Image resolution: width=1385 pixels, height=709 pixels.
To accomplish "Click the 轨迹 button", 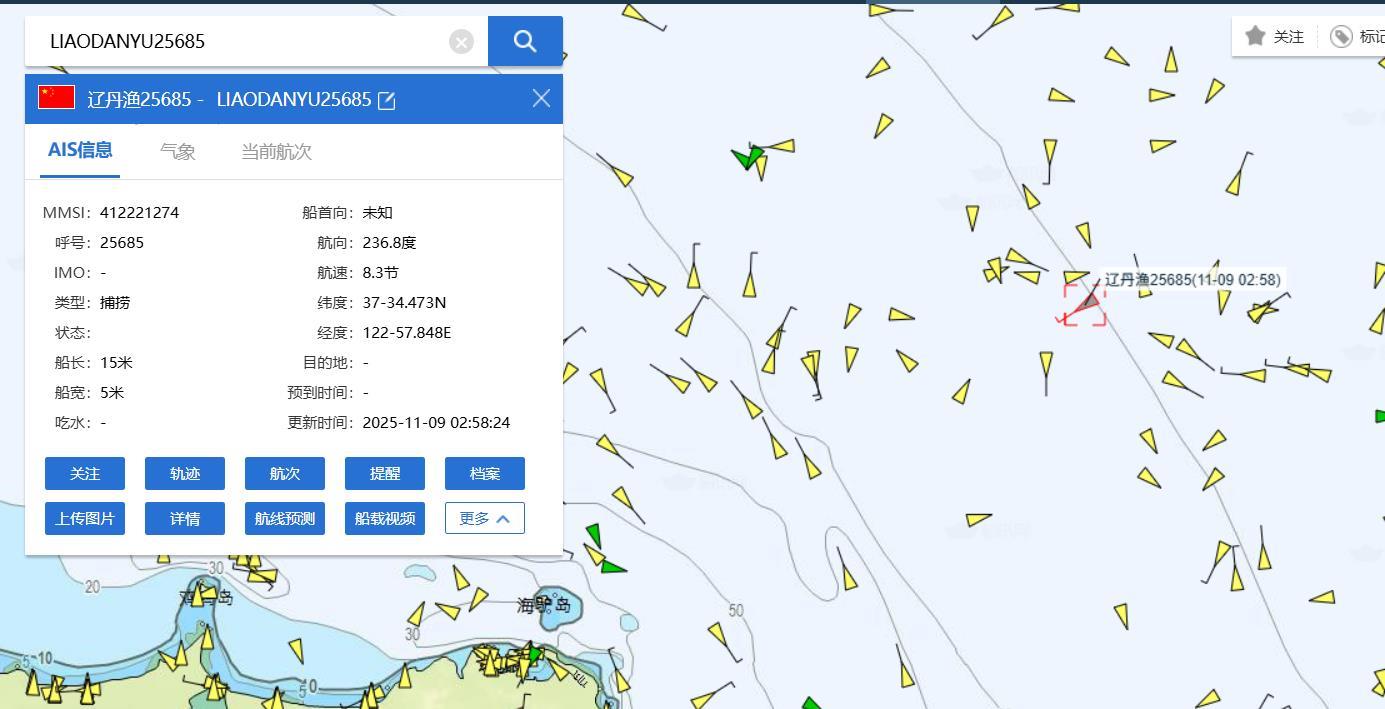I will click(185, 473).
